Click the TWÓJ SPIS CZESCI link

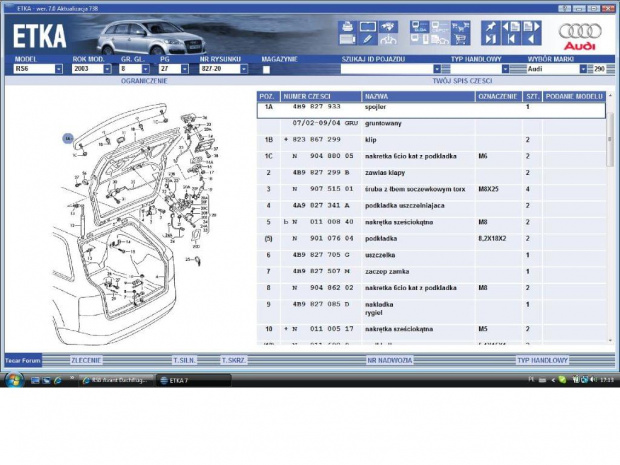[x=462, y=81]
